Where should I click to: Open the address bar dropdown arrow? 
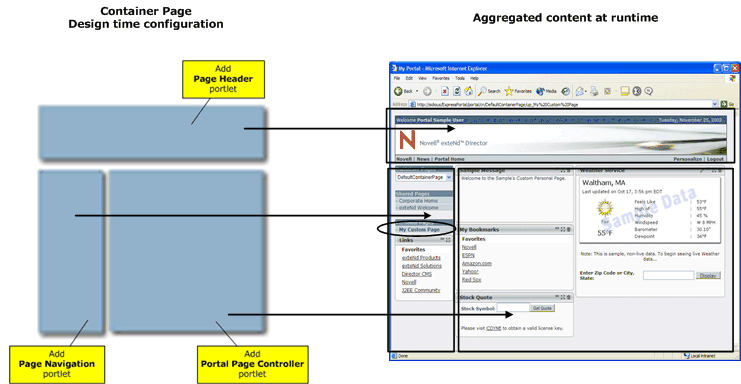point(715,104)
